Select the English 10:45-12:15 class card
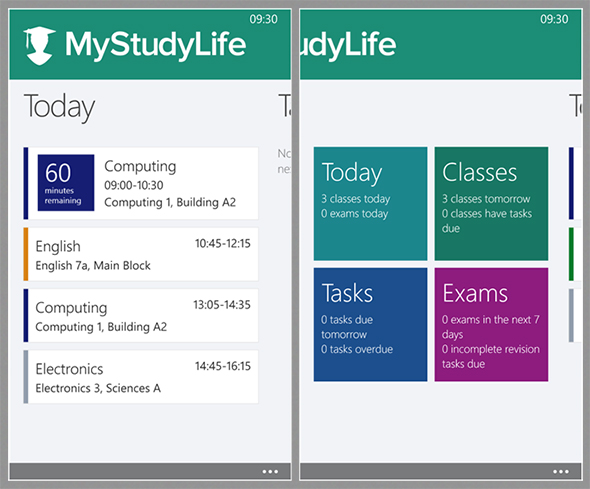The height and width of the screenshot is (489, 590). point(141,254)
